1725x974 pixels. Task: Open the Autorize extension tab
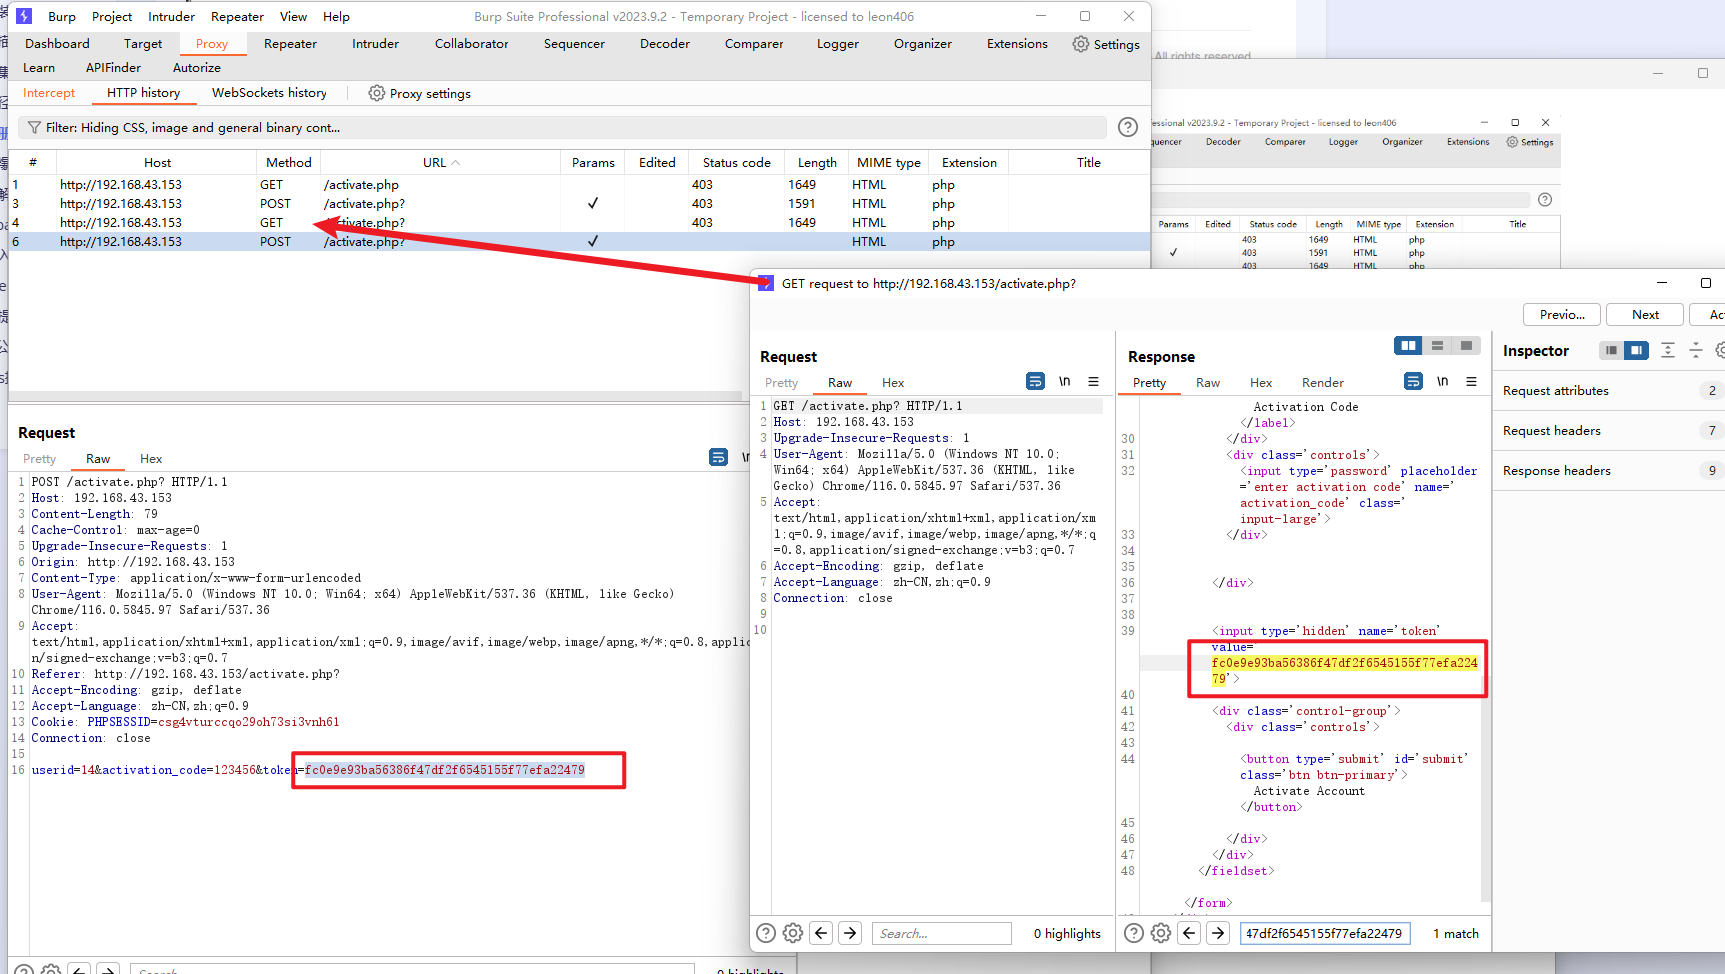click(197, 68)
